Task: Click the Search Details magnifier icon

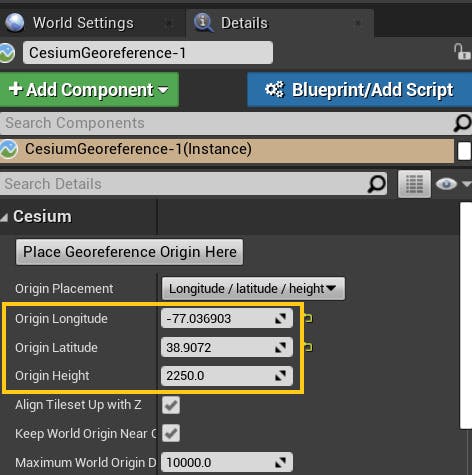Action: [x=377, y=184]
